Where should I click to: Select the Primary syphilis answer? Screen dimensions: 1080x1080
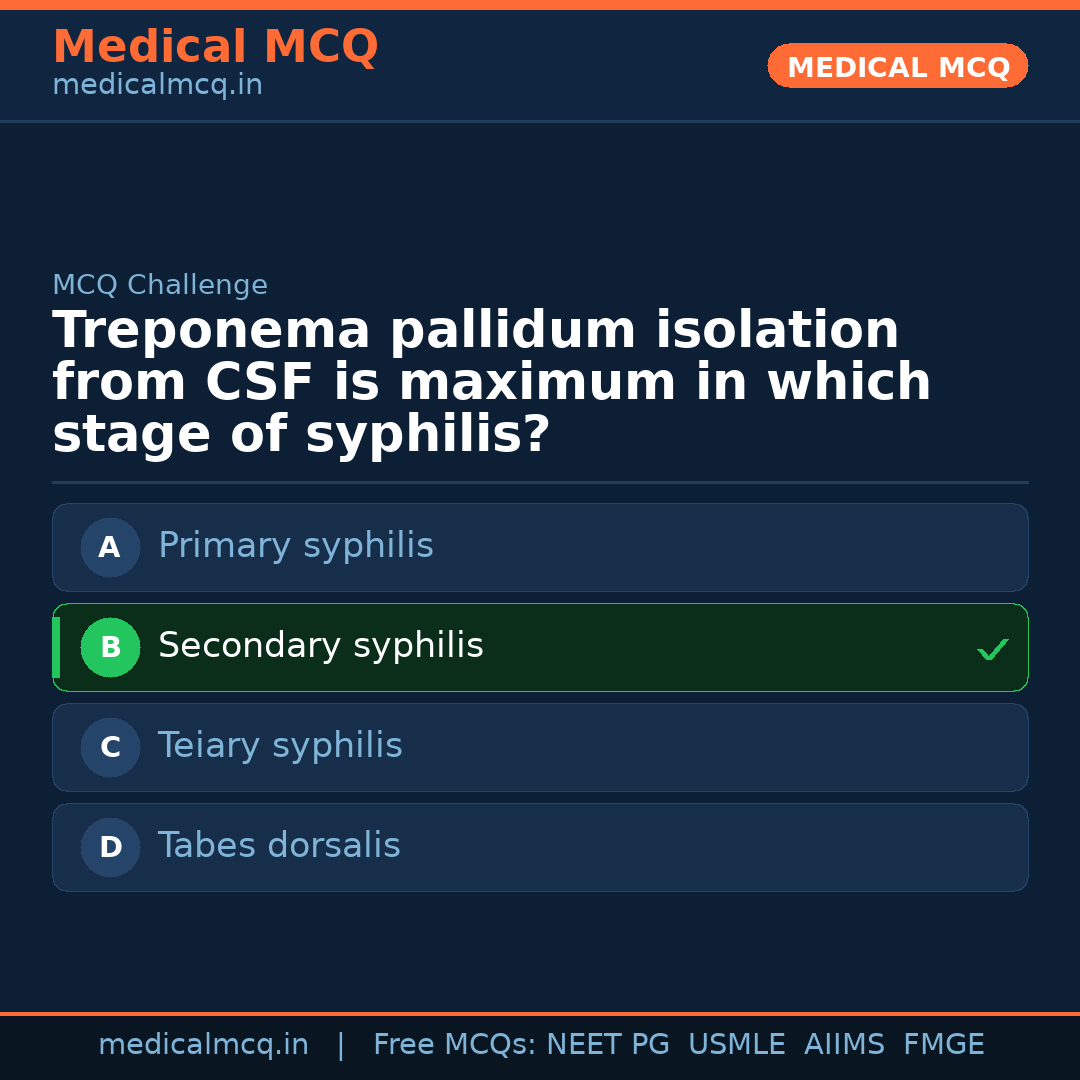point(296,546)
